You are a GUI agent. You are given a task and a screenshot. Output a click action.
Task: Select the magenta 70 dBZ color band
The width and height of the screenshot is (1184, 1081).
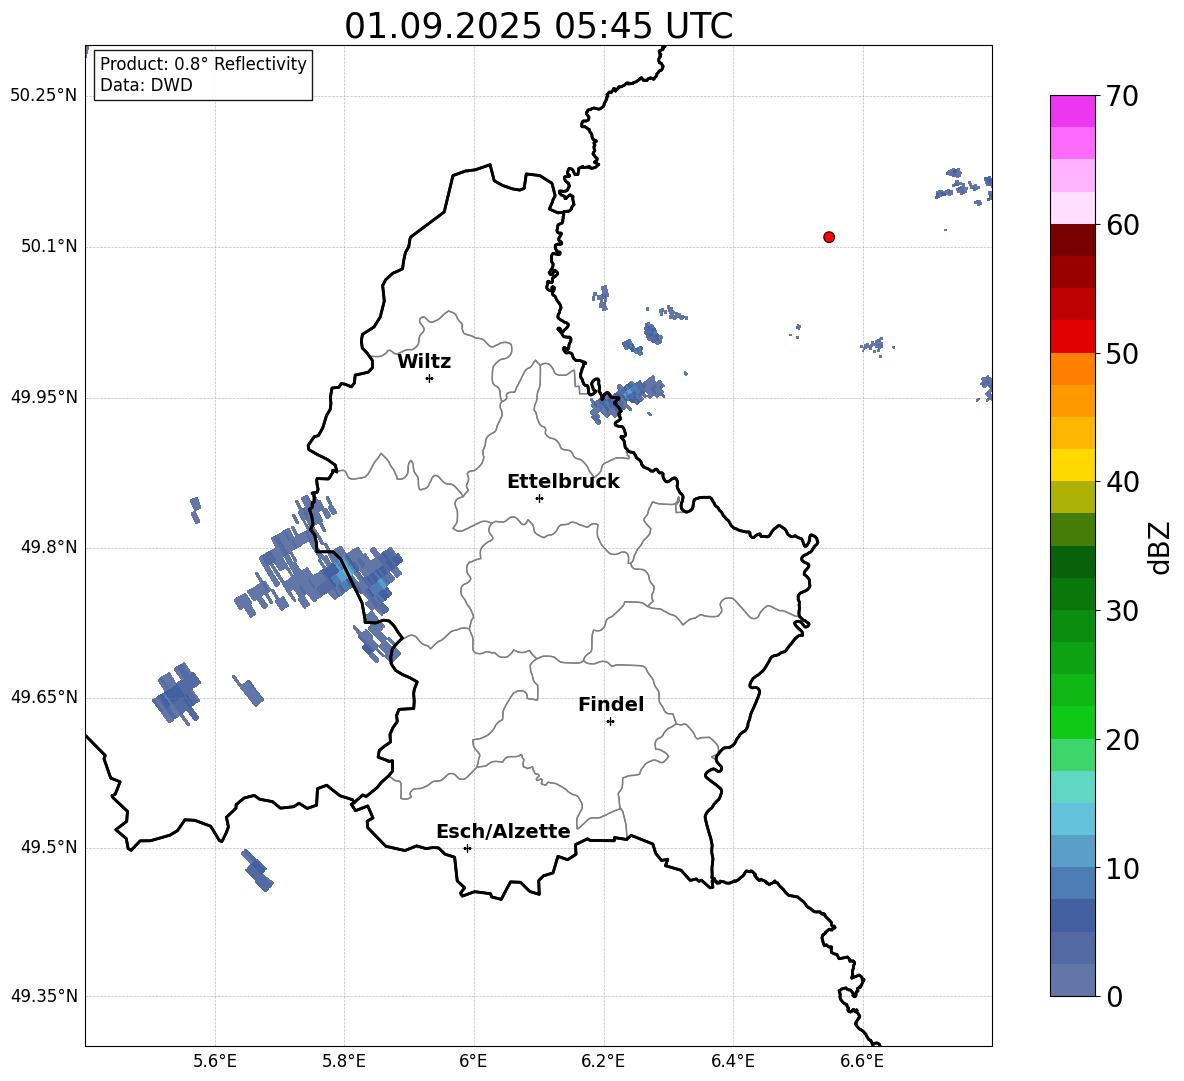[x=1073, y=111]
